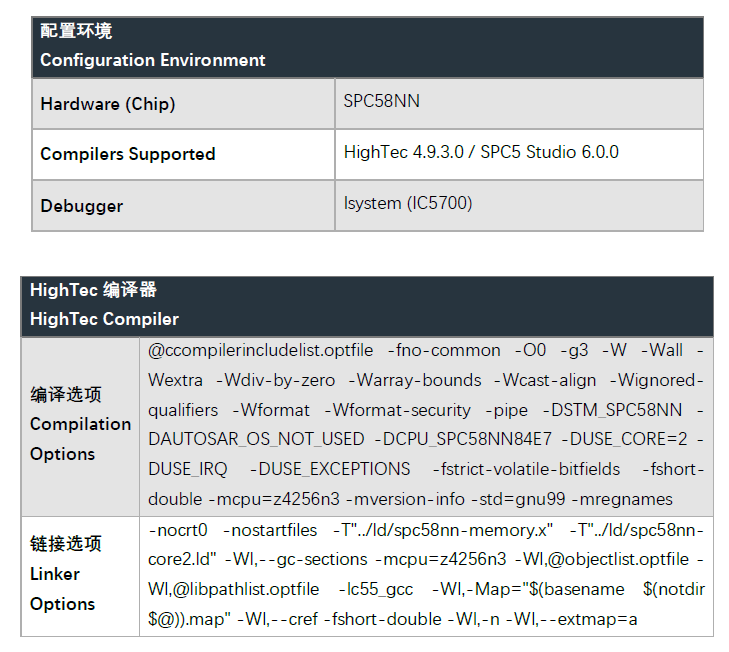Viewport: 729px width, 652px height.
Task: Click the 'Configuration Environment' table header
Action: click(x=367, y=47)
